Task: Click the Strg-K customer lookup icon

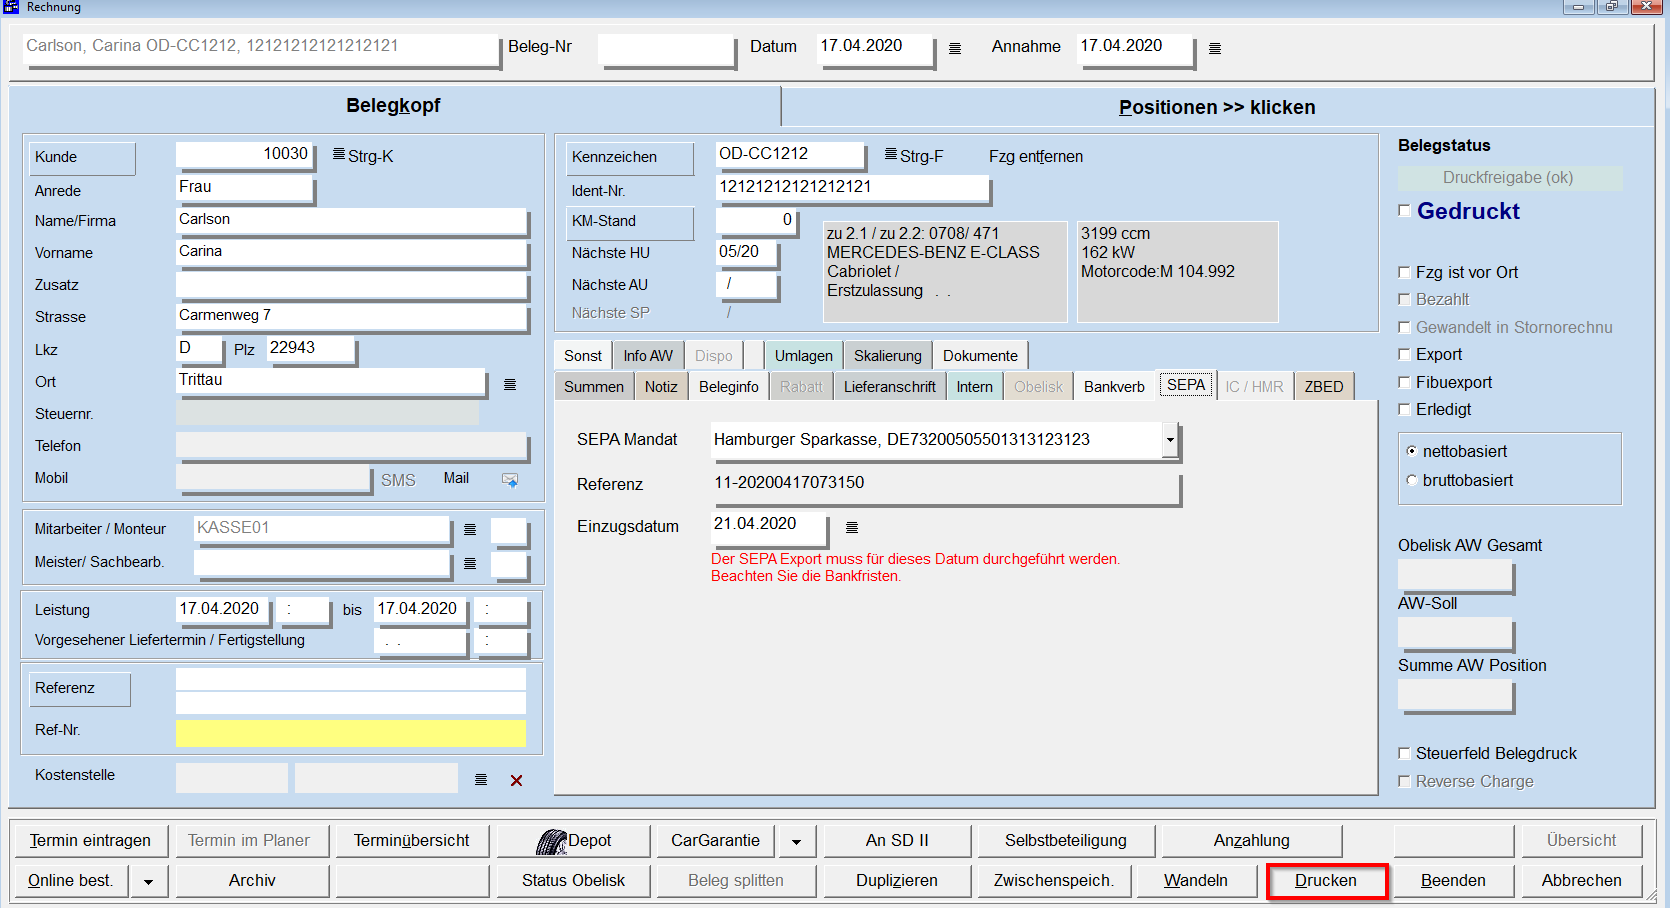Action: [339, 155]
